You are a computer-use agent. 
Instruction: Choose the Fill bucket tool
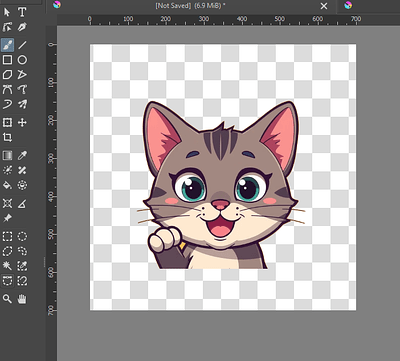point(7,185)
